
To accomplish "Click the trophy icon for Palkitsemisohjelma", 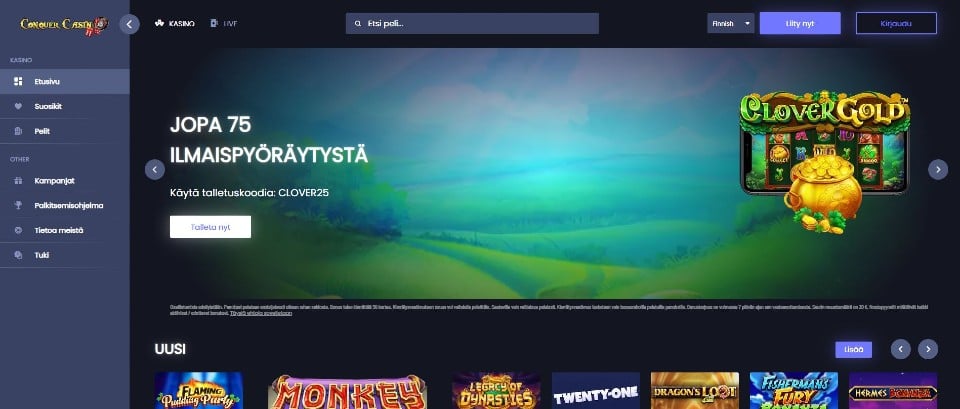I will [18, 206].
